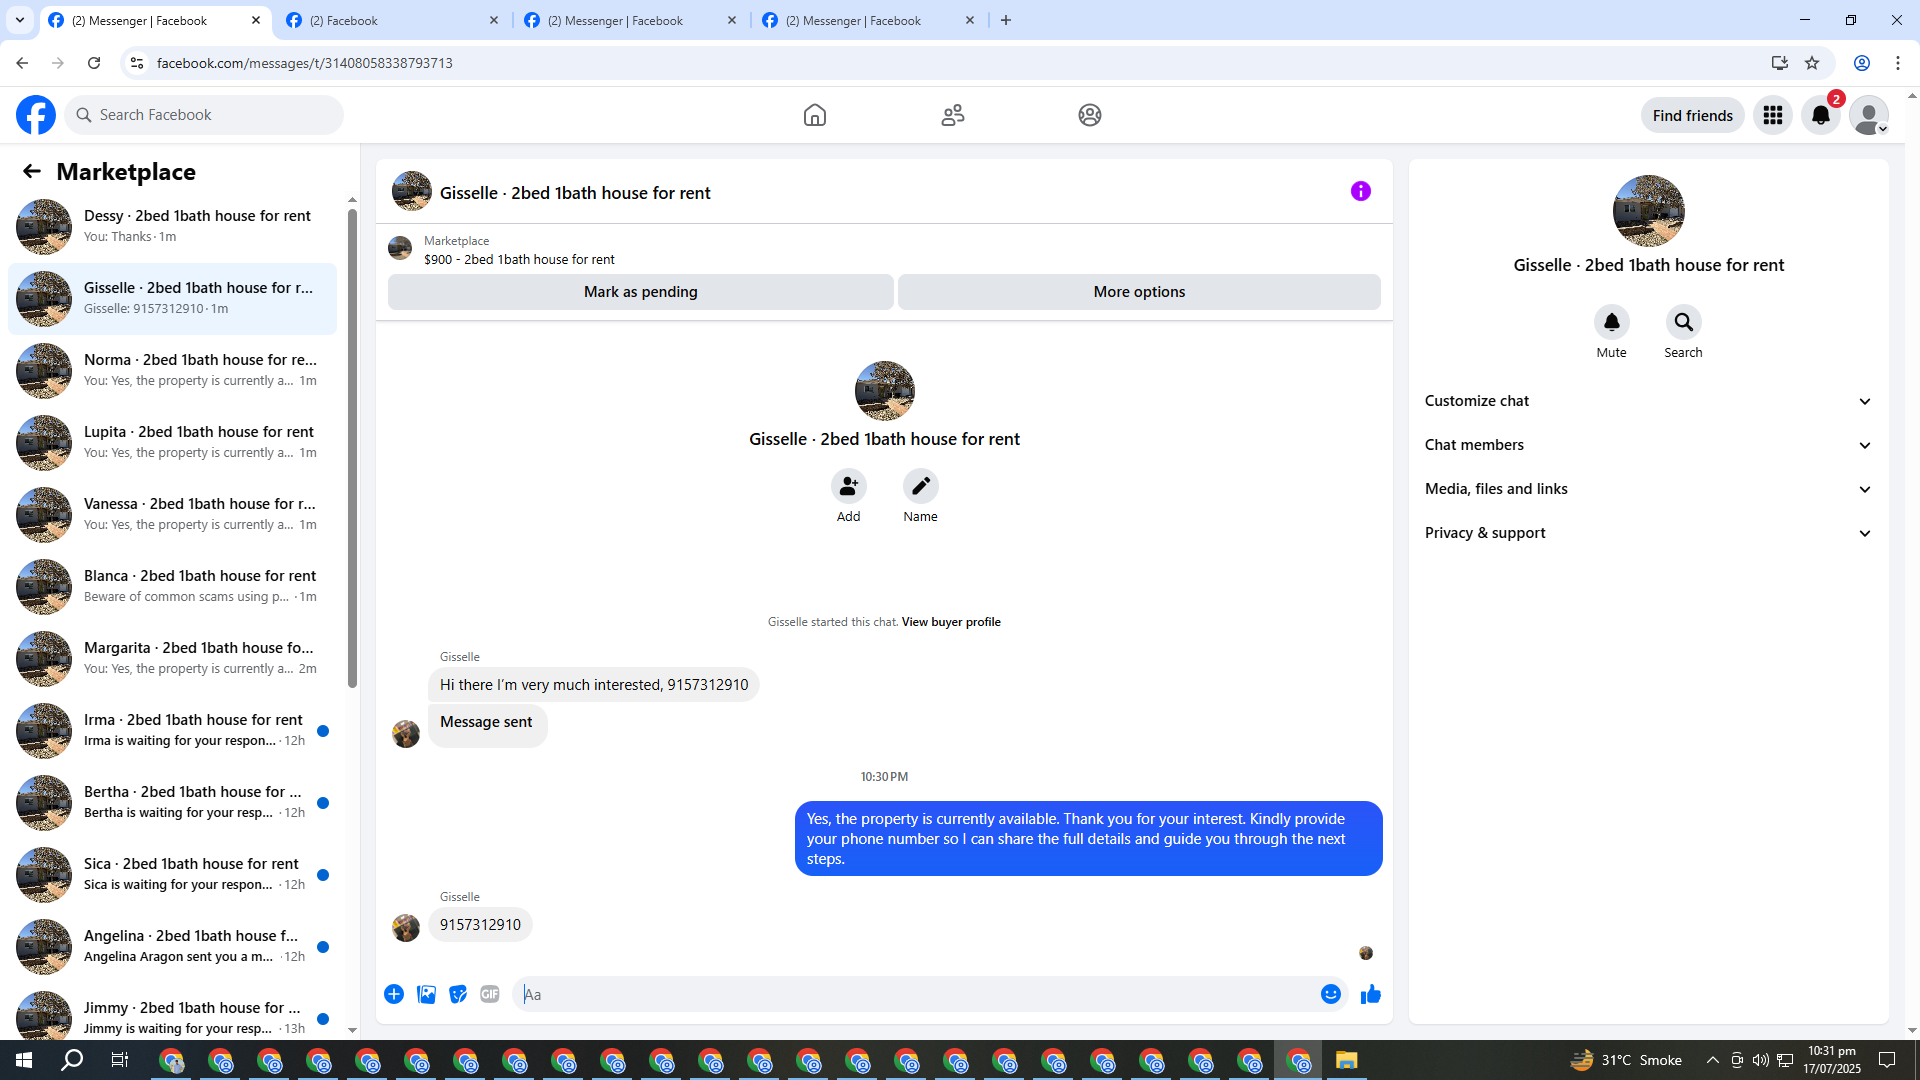Switch to the fourth Messenger browser tab
This screenshot has height=1080, width=1920.
click(870, 20)
